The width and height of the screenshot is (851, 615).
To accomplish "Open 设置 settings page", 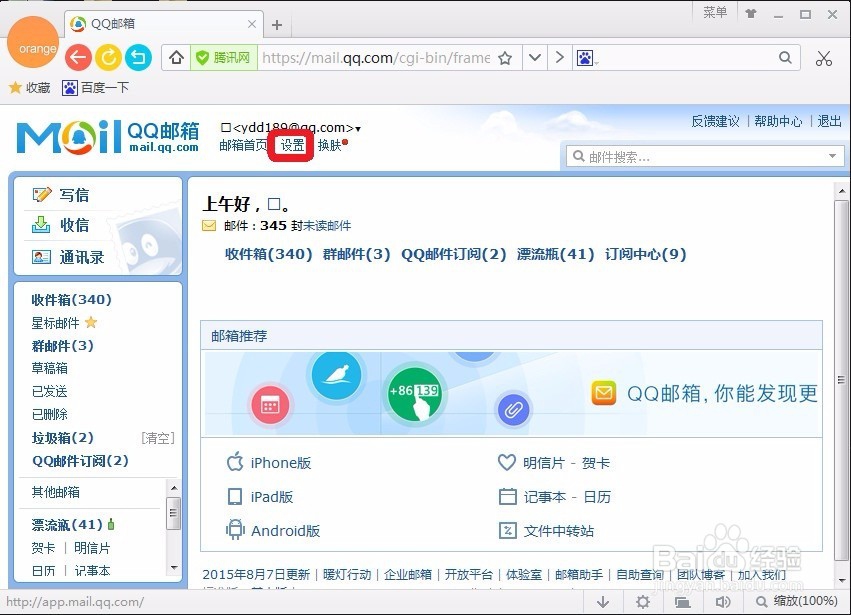I will (292, 145).
